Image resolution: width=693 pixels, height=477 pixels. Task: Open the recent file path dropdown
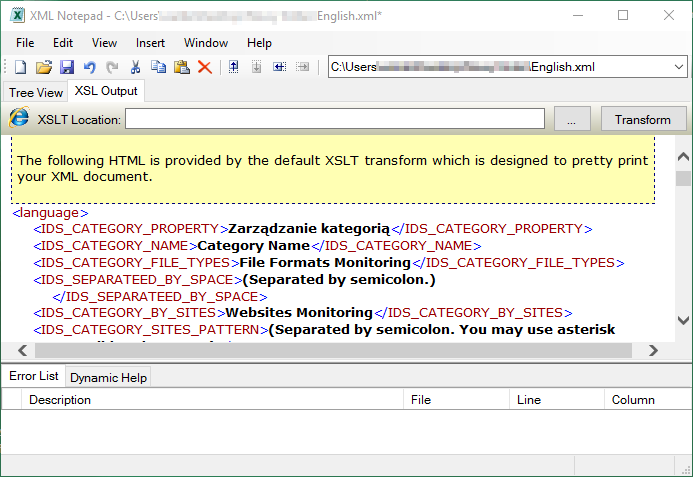click(679, 67)
